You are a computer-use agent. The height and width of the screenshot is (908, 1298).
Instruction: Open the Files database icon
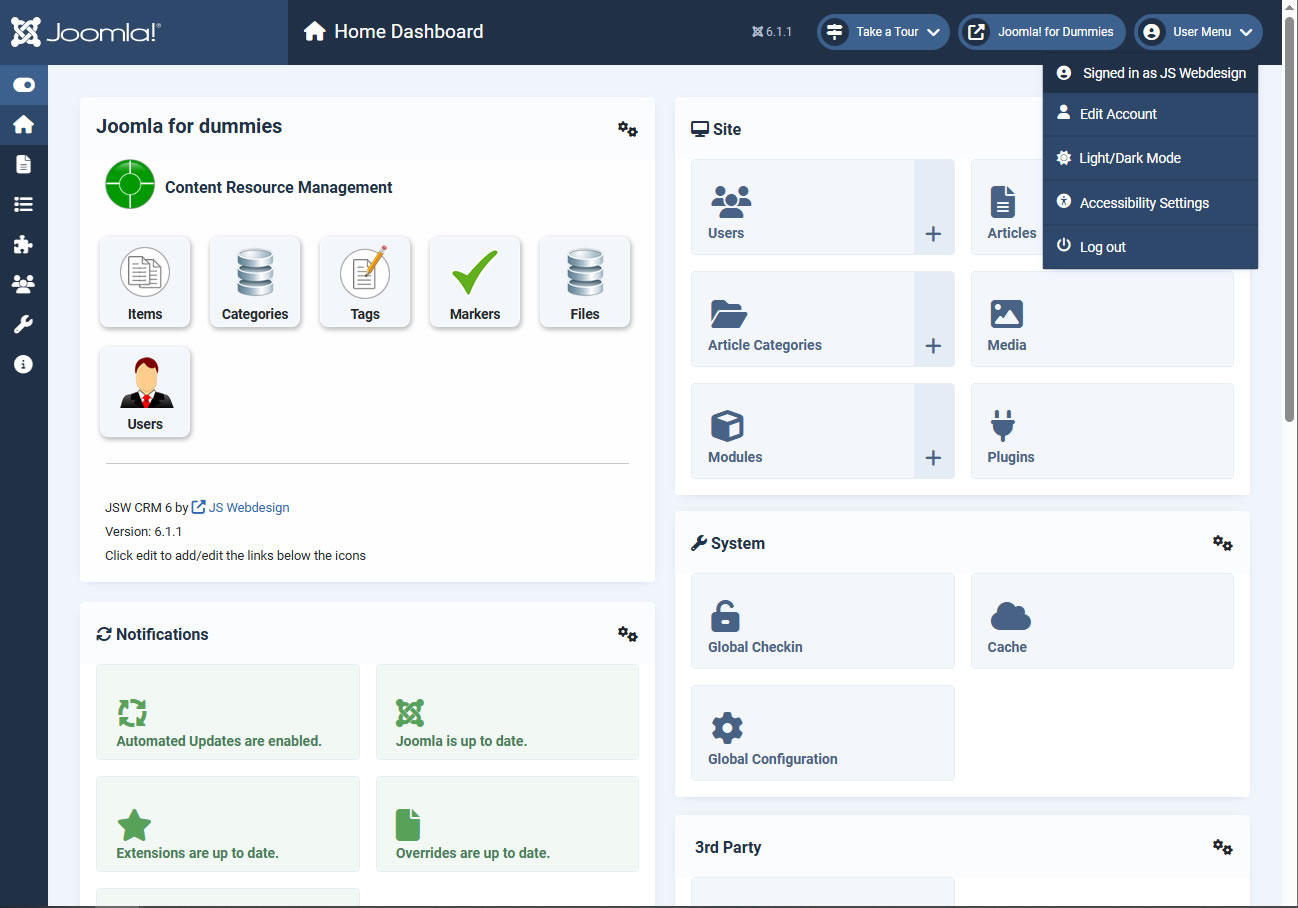click(585, 282)
